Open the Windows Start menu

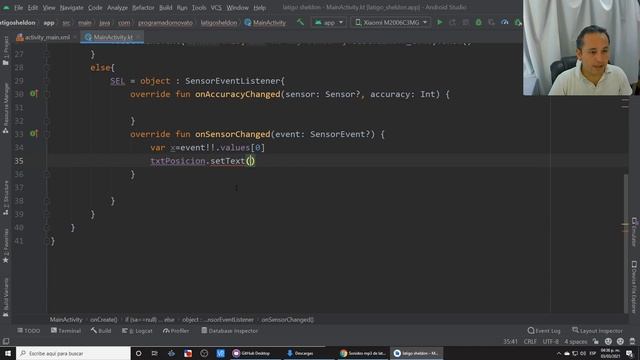click(x=8, y=353)
